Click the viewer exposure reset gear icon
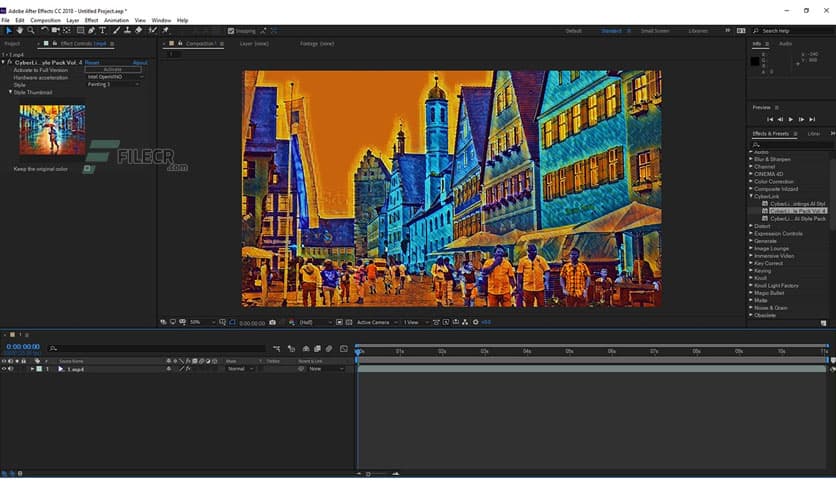Viewport: 836px width, 484px height. (x=476, y=322)
